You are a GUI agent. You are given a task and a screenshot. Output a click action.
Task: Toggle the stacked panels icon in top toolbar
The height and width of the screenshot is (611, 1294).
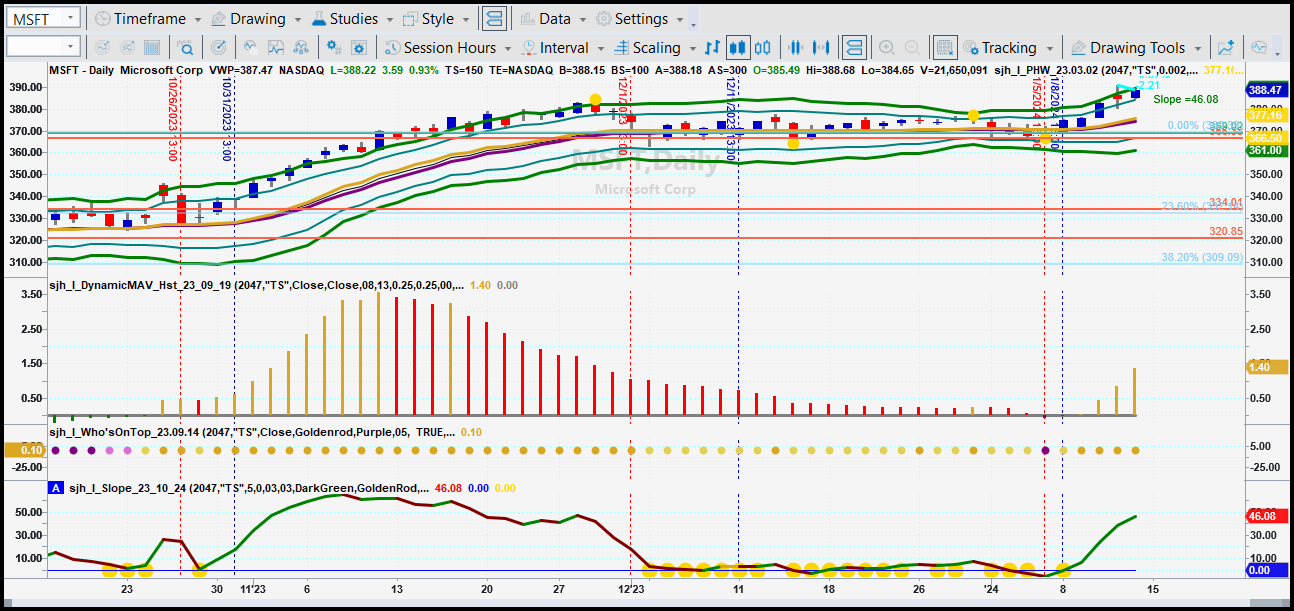click(493, 18)
